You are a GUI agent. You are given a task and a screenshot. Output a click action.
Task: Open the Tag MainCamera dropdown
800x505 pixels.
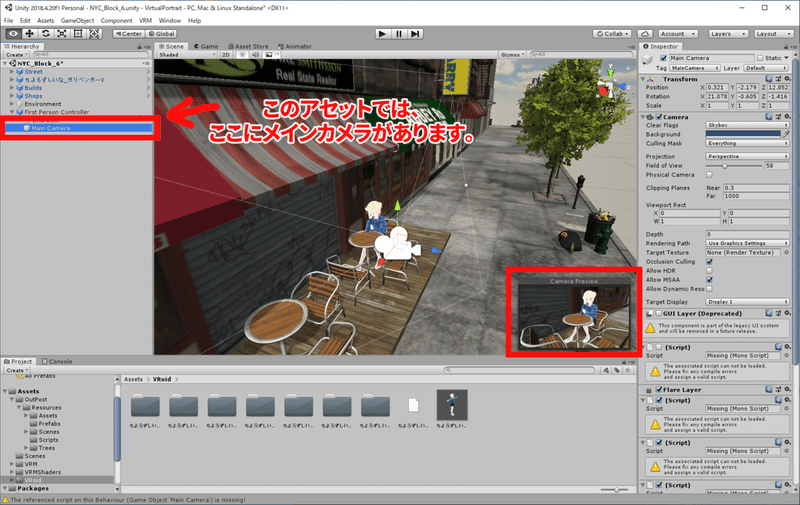(x=695, y=68)
